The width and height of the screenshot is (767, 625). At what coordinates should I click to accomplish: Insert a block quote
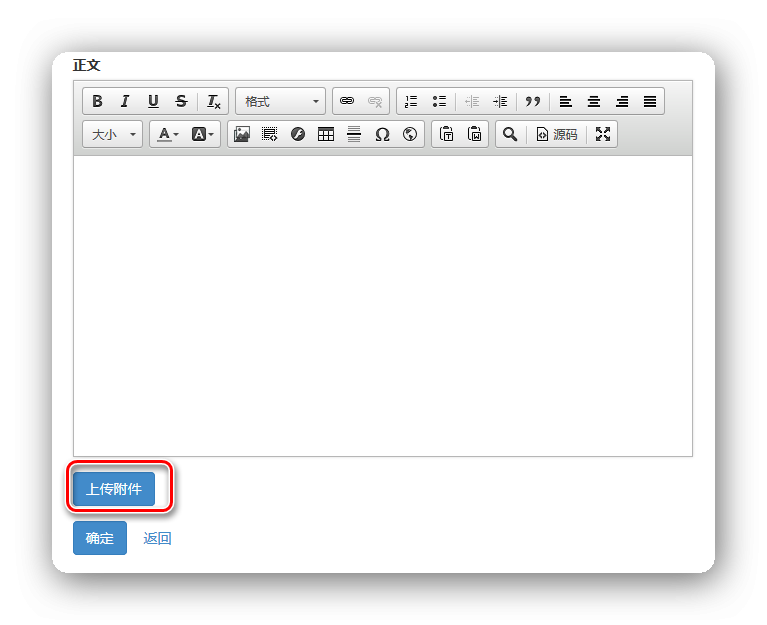point(533,101)
